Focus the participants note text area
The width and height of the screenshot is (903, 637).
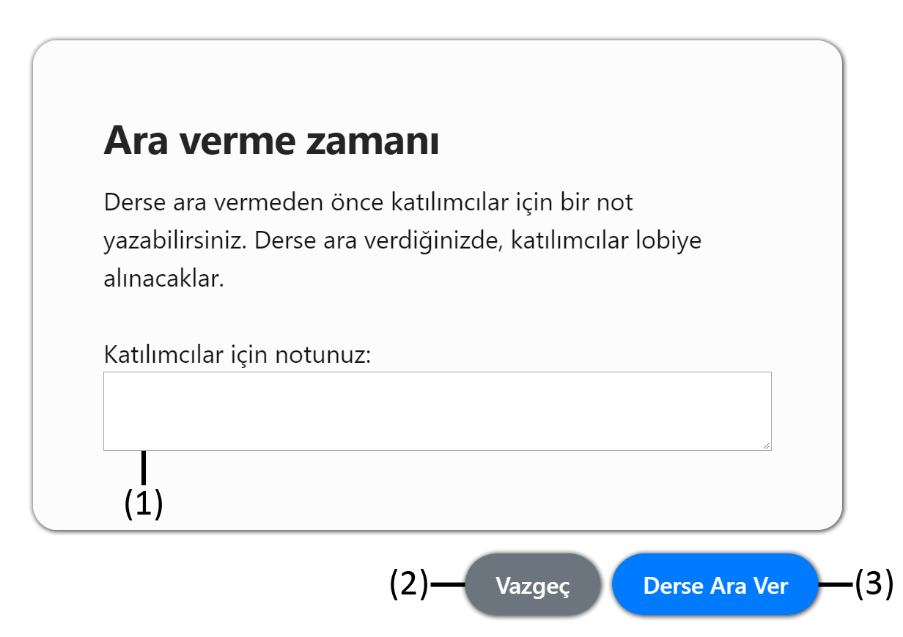pyautogui.click(x=437, y=411)
